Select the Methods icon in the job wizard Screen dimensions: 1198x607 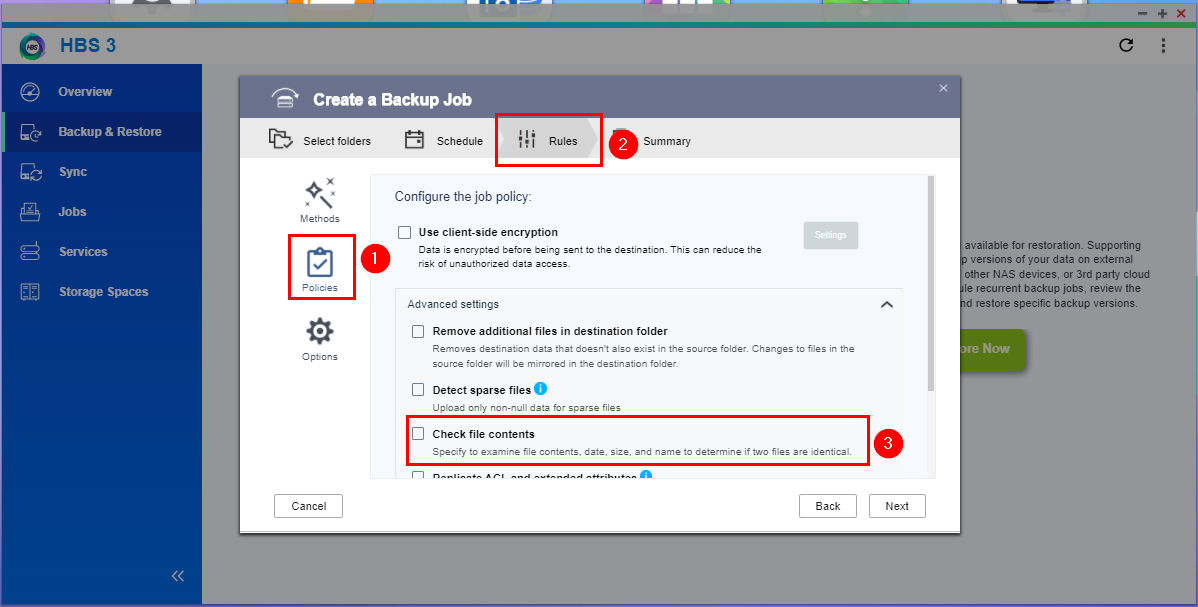point(319,198)
